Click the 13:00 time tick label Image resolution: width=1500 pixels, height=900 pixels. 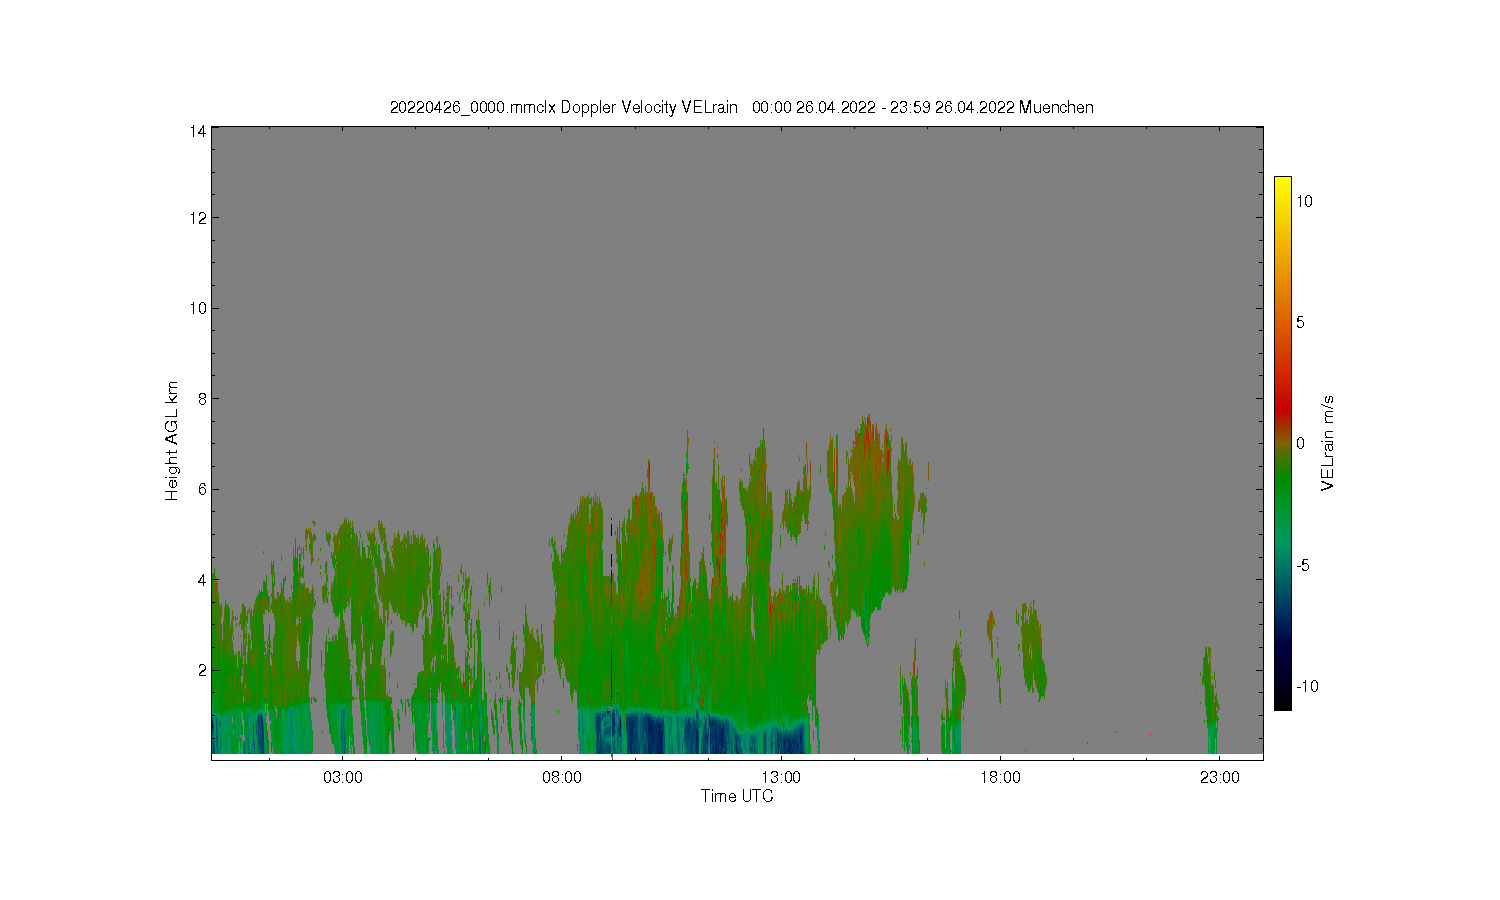(781, 778)
